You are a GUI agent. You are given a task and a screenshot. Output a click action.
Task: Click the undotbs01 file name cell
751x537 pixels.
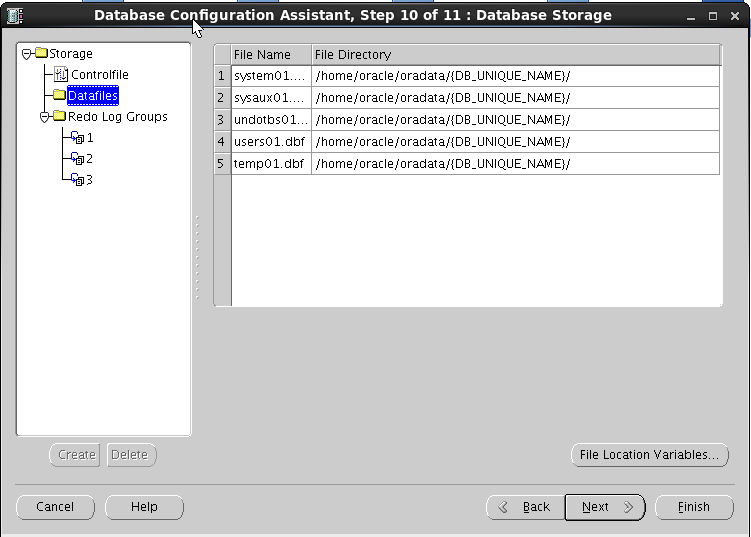point(271,120)
